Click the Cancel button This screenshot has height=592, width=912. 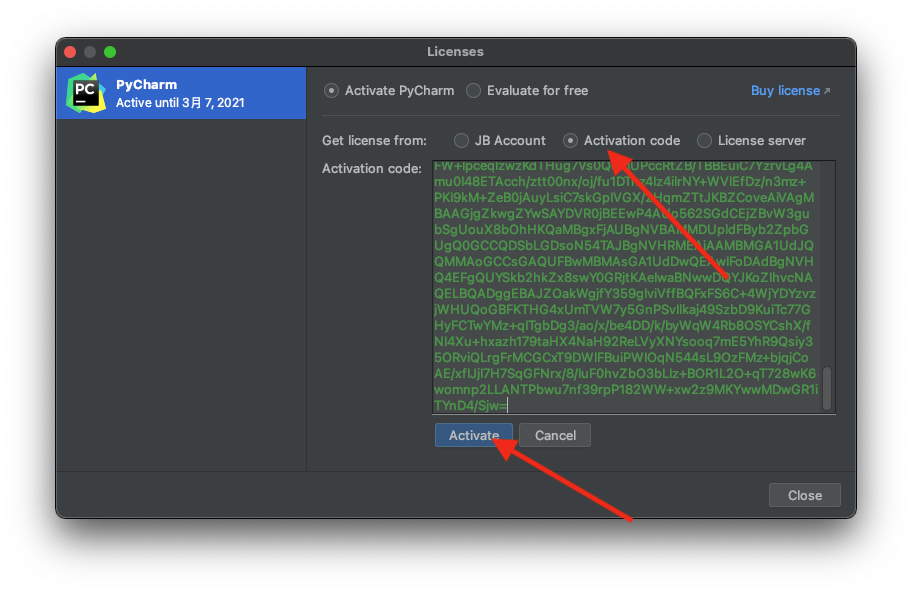(555, 436)
